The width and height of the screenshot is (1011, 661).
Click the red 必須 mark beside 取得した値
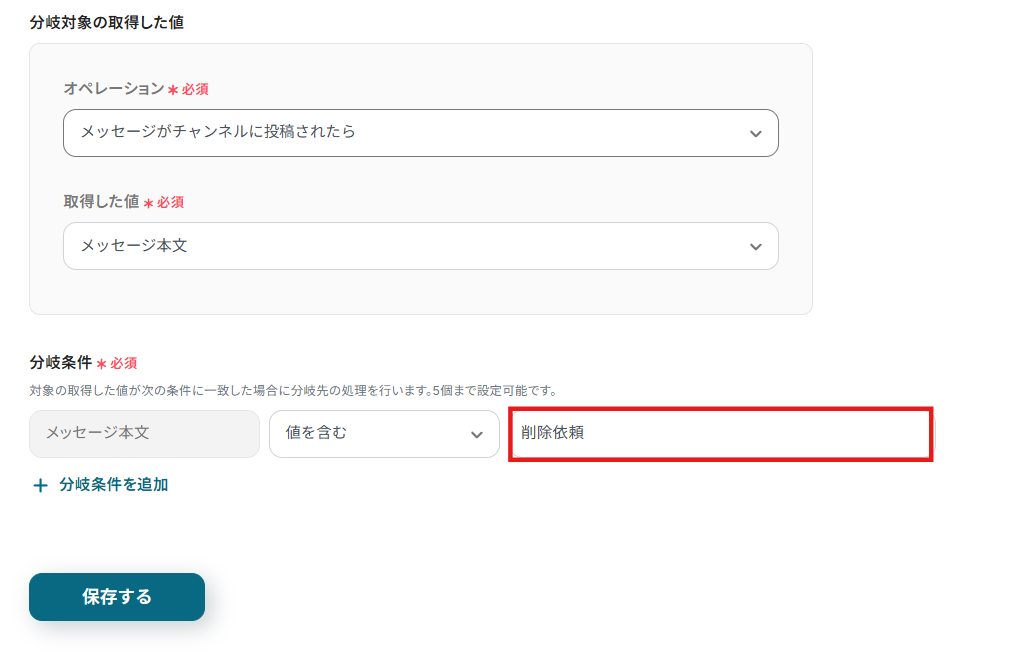[170, 202]
